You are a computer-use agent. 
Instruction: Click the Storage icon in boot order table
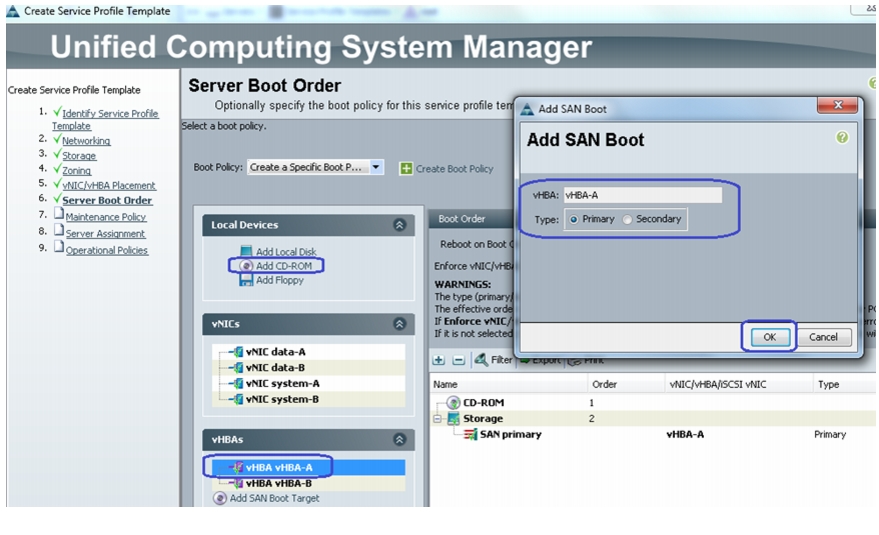click(x=453, y=418)
